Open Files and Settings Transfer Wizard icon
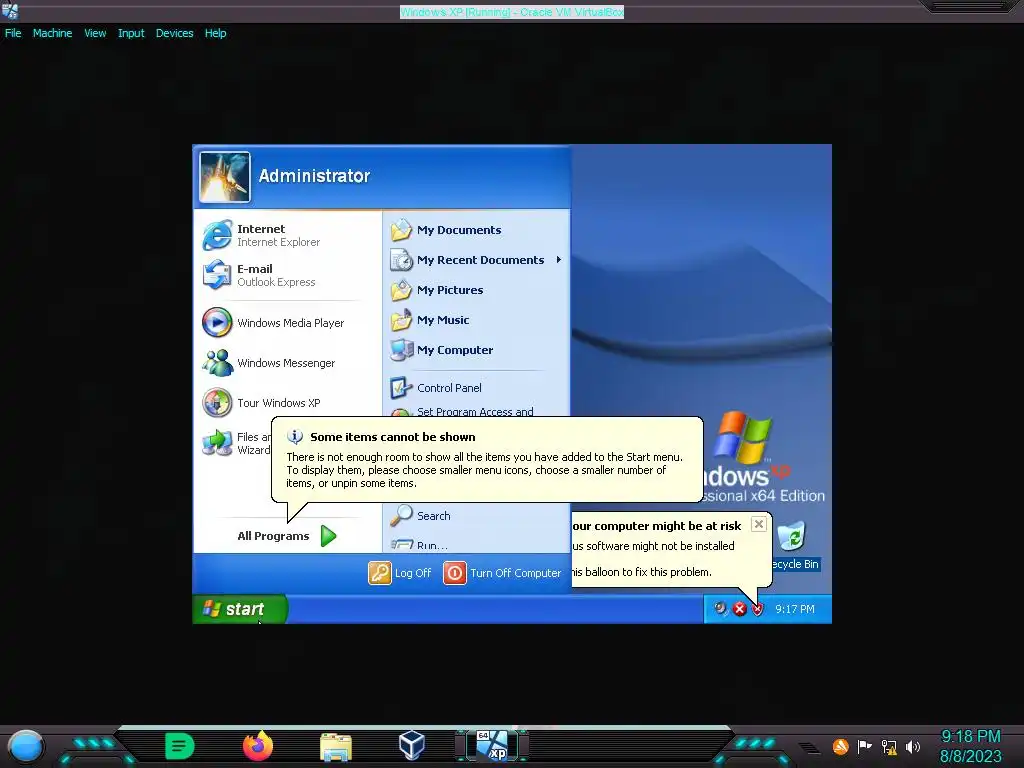This screenshot has height=768, width=1024. coord(217,443)
